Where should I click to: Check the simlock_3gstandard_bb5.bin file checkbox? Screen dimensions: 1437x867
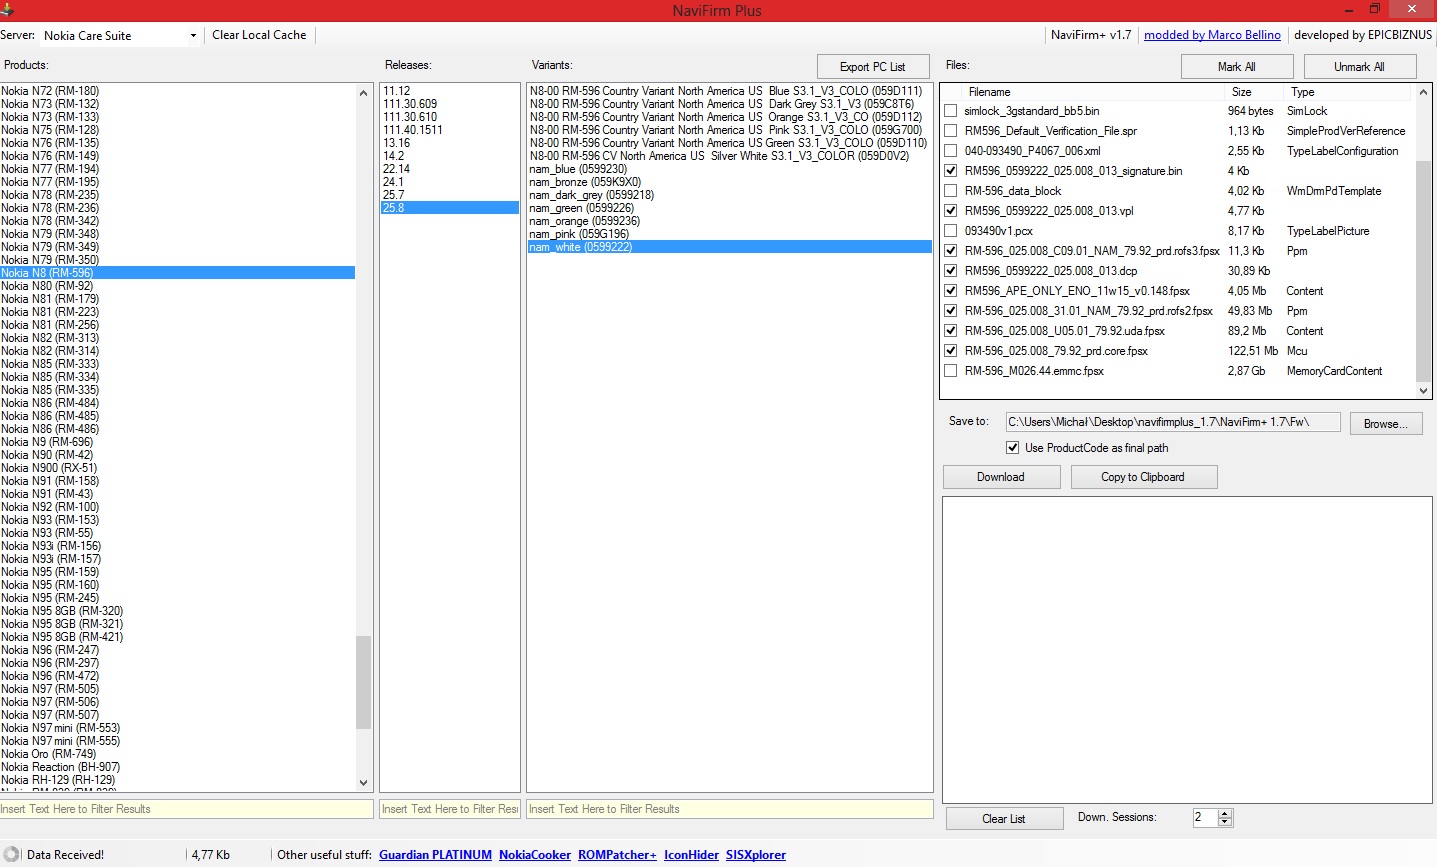tap(950, 111)
